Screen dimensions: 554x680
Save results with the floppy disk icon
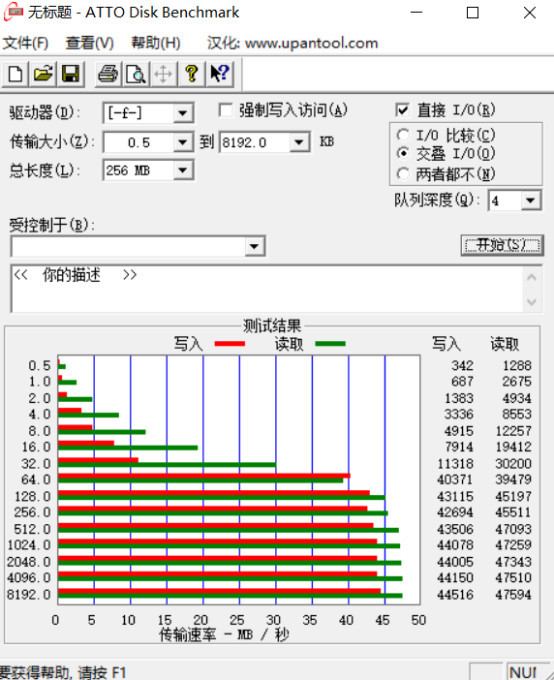click(71, 74)
